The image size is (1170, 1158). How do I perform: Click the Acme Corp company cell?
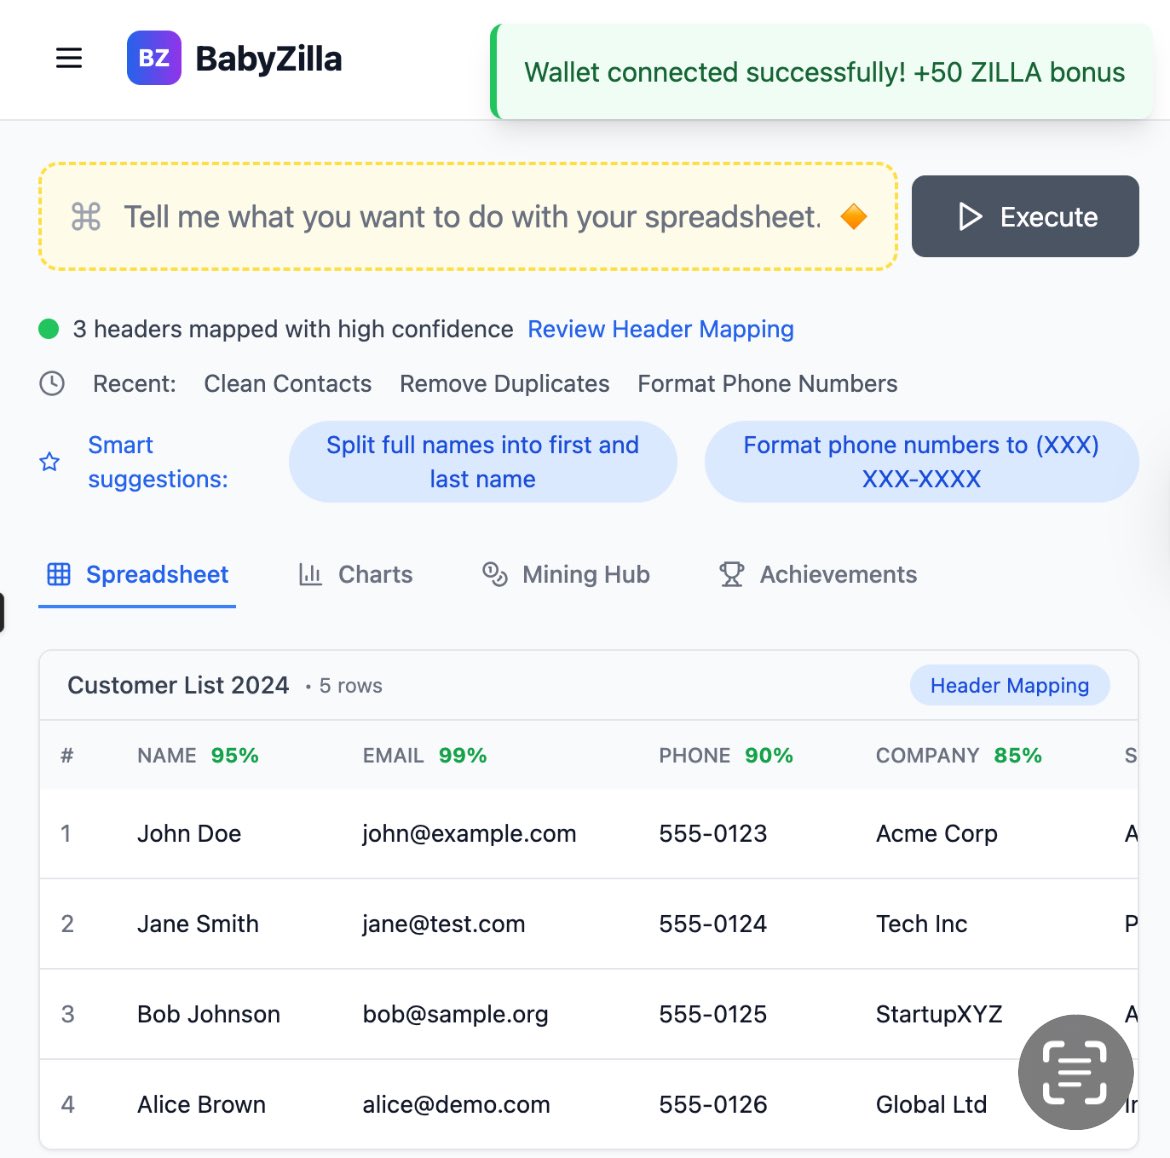pyautogui.click(x=936, y=833)
